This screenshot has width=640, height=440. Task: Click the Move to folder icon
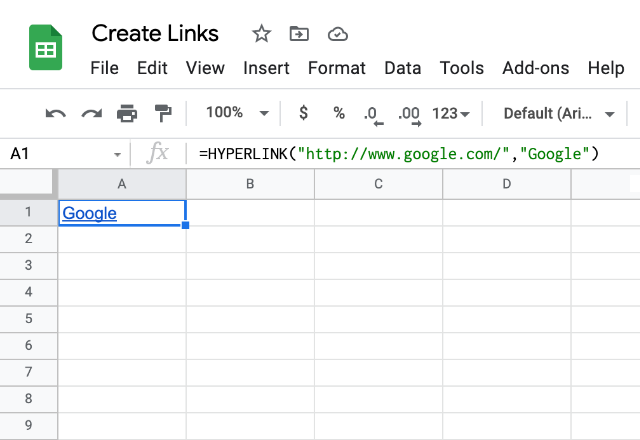pos(299,34)
